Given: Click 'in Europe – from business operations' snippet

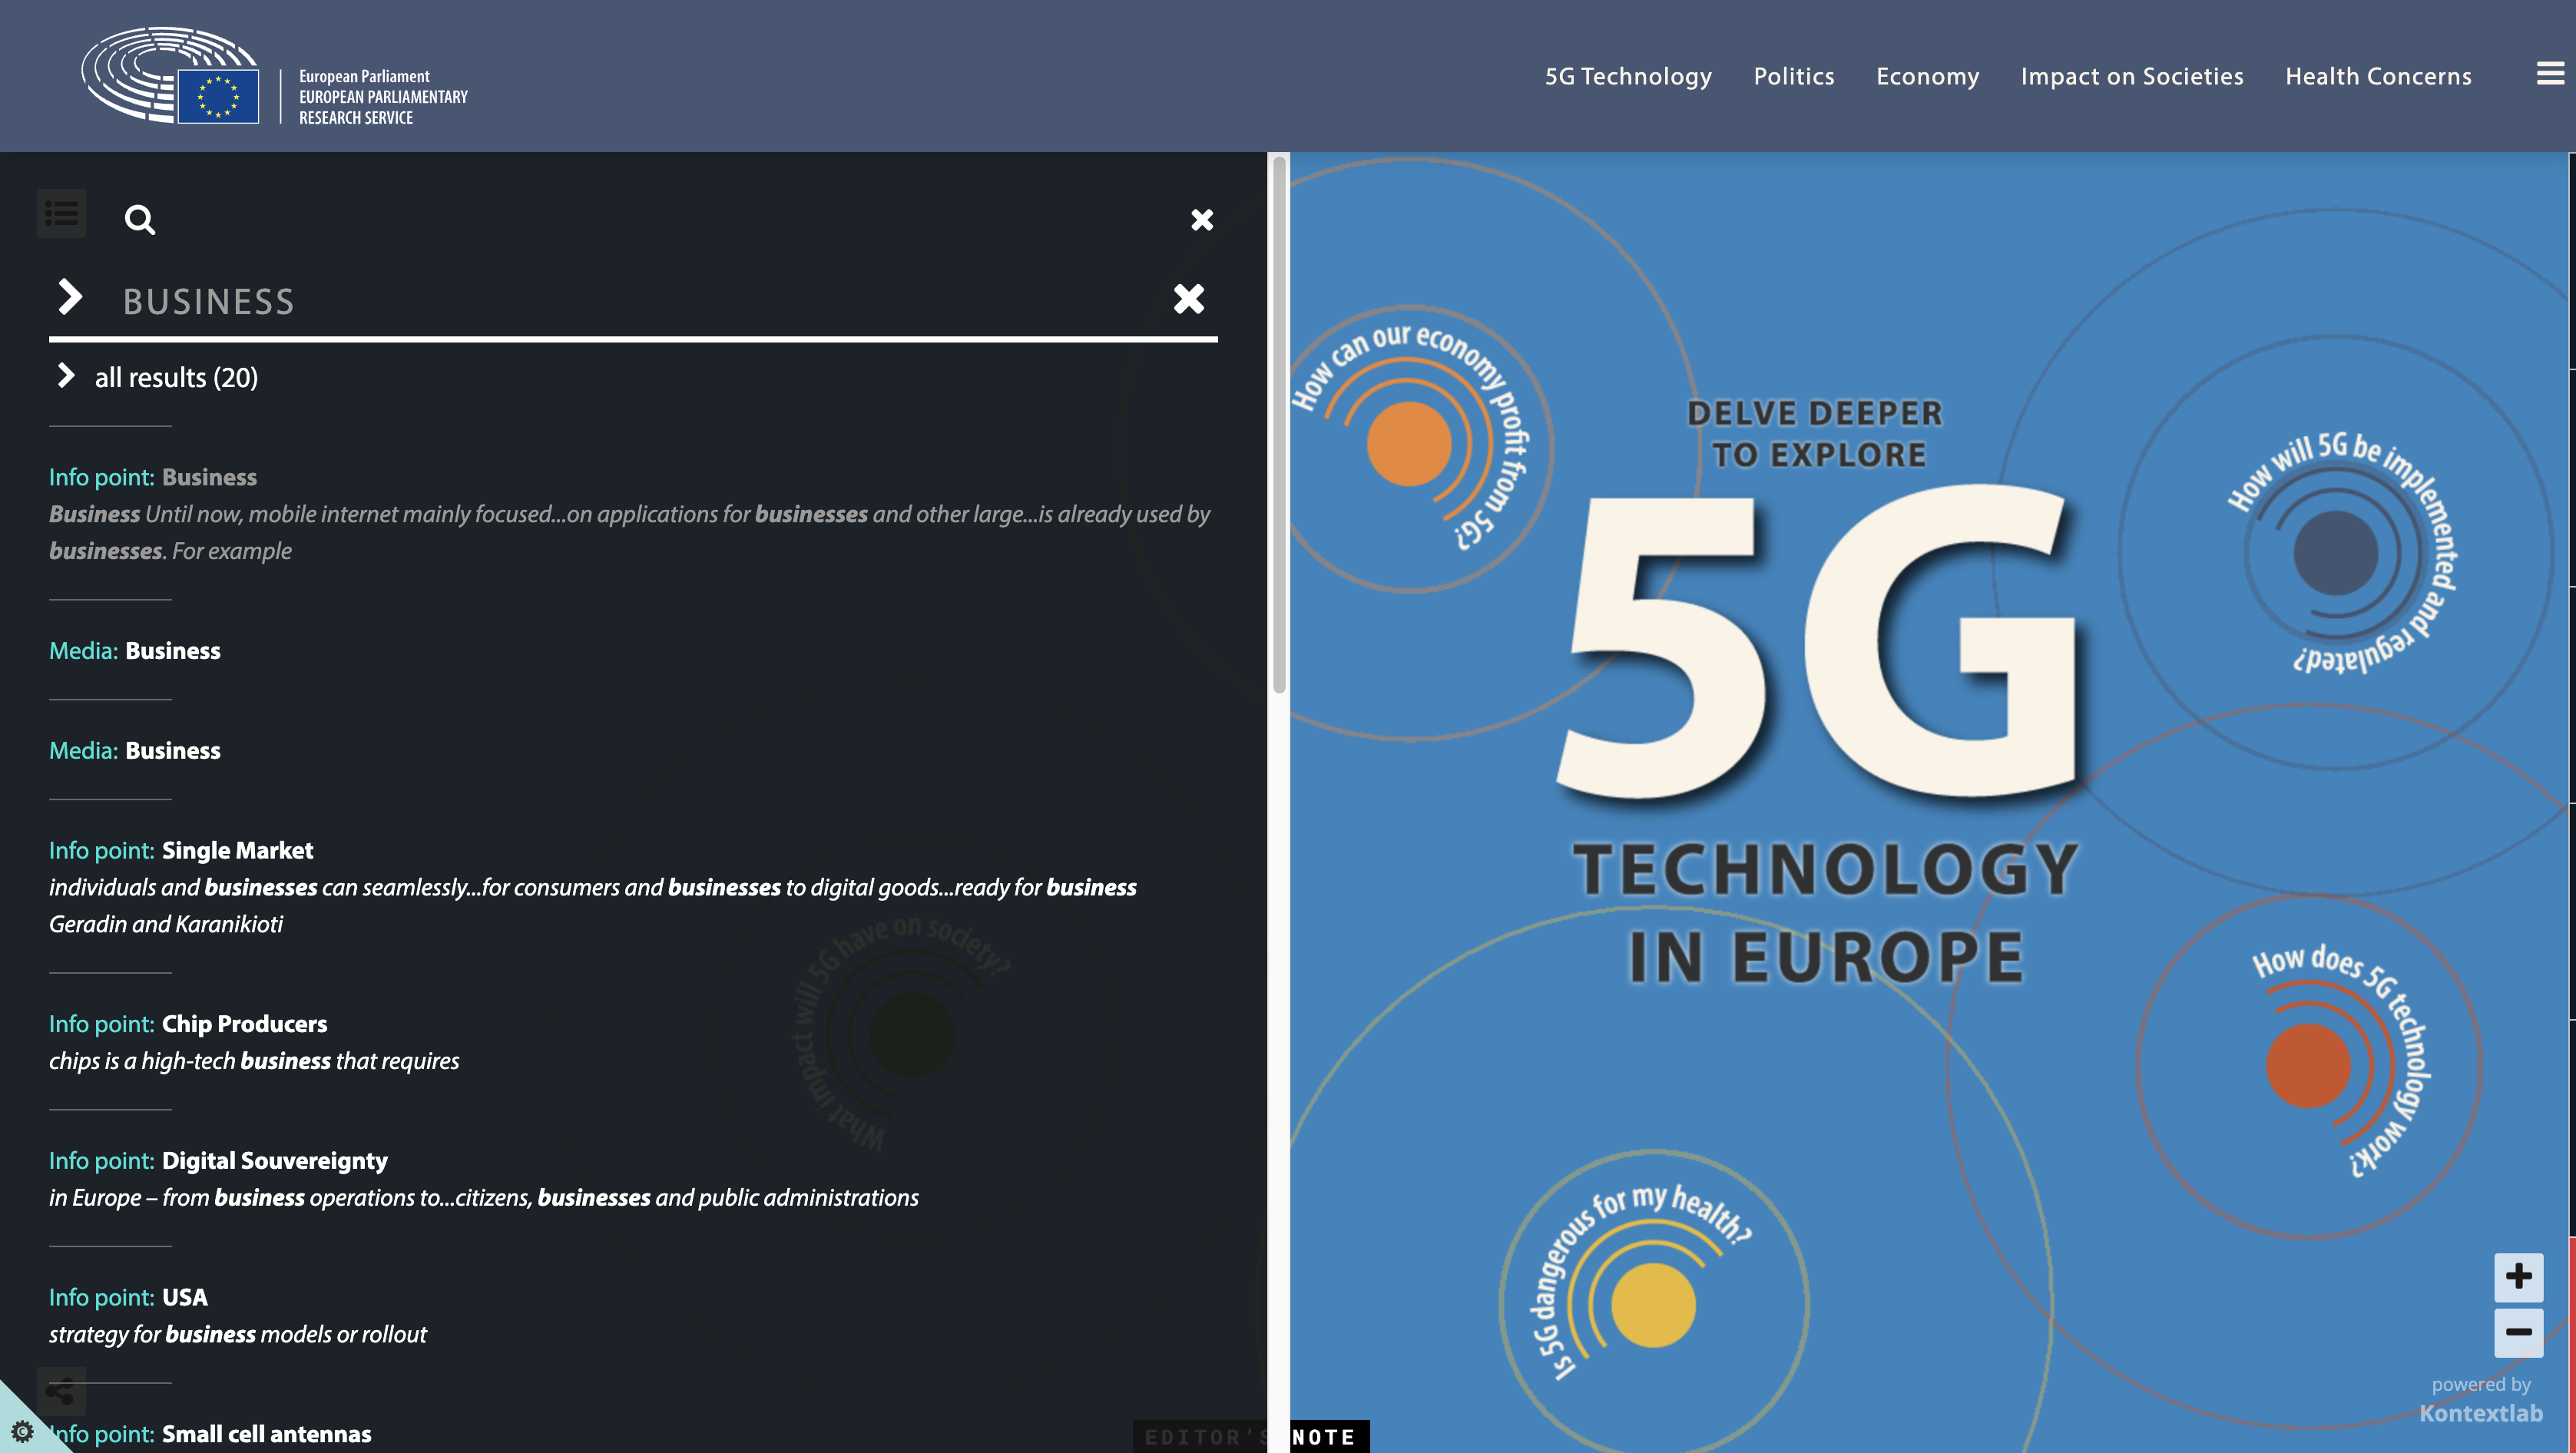Looking at the screenshot, I should pyautogui.click(x=244, y=1198).
